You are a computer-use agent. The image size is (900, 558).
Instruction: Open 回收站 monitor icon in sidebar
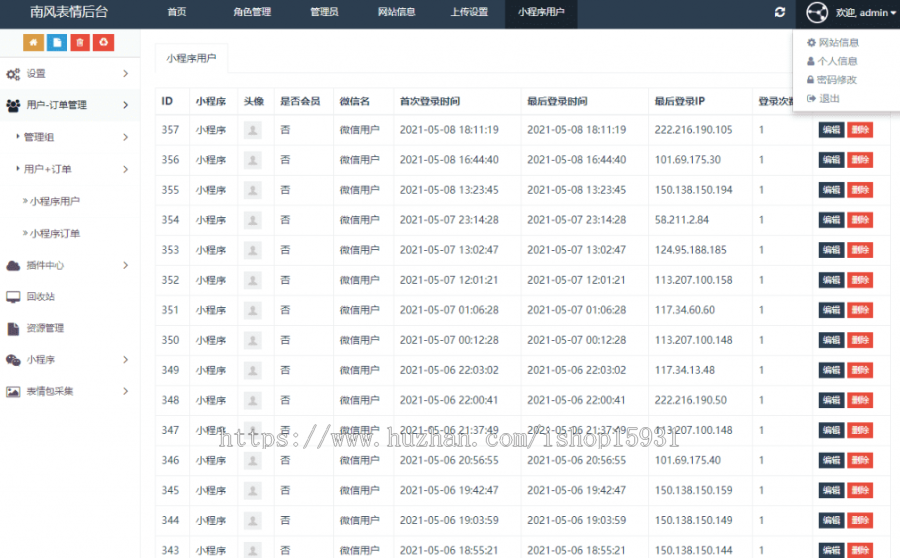(x=14, y=296)
